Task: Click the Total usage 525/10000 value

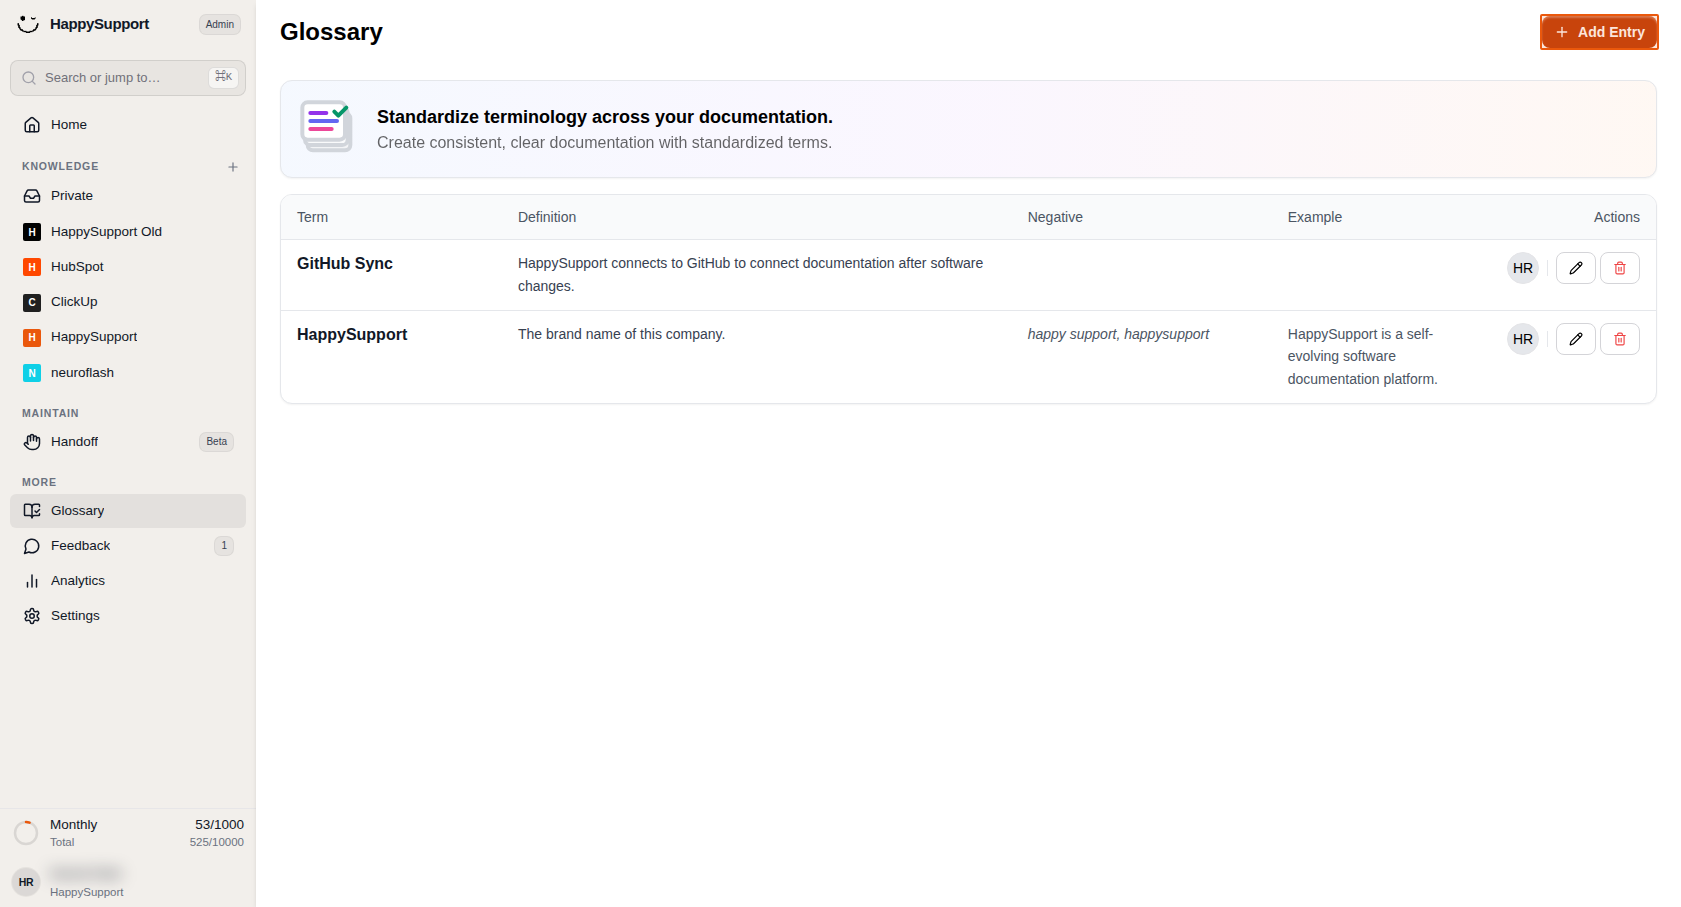Action: point(217,842)
